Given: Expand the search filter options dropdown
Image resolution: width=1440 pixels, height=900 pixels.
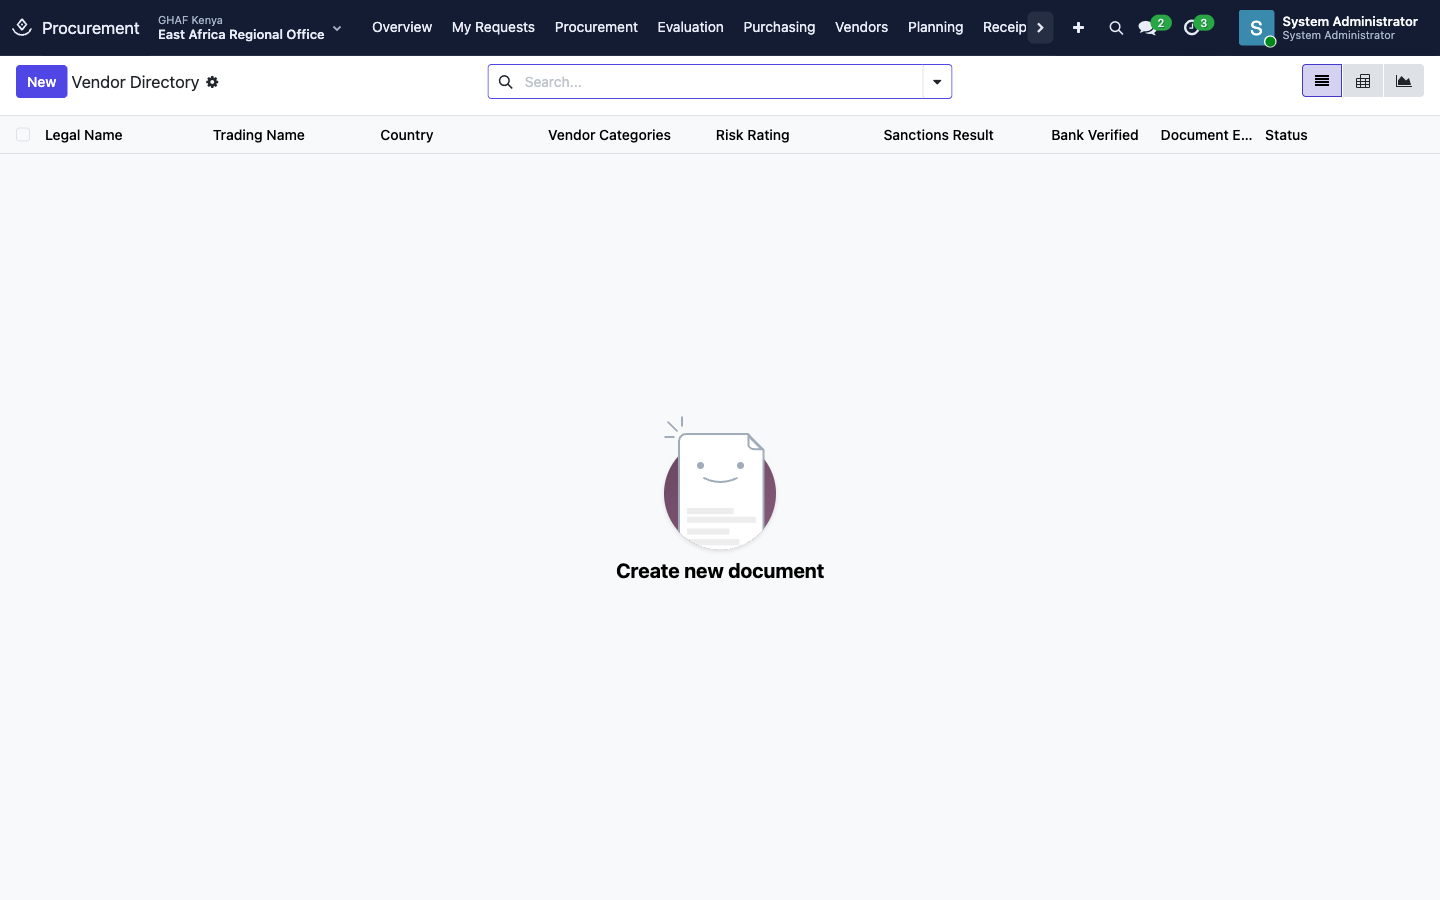Looking at the screenshot, I should 937,82.
